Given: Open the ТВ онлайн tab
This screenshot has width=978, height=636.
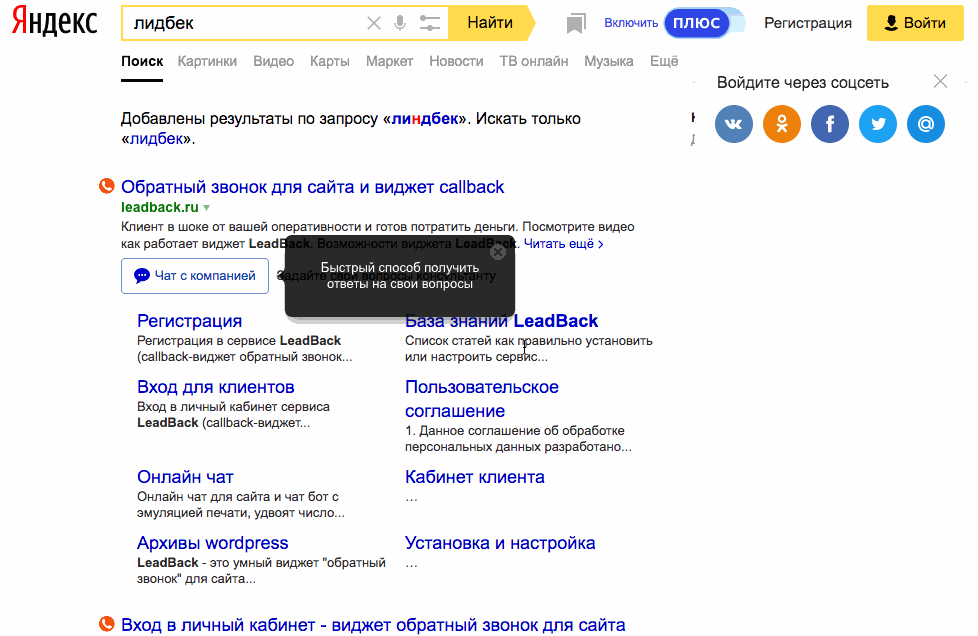Looking at the screenshot, I should coord(533,61).
